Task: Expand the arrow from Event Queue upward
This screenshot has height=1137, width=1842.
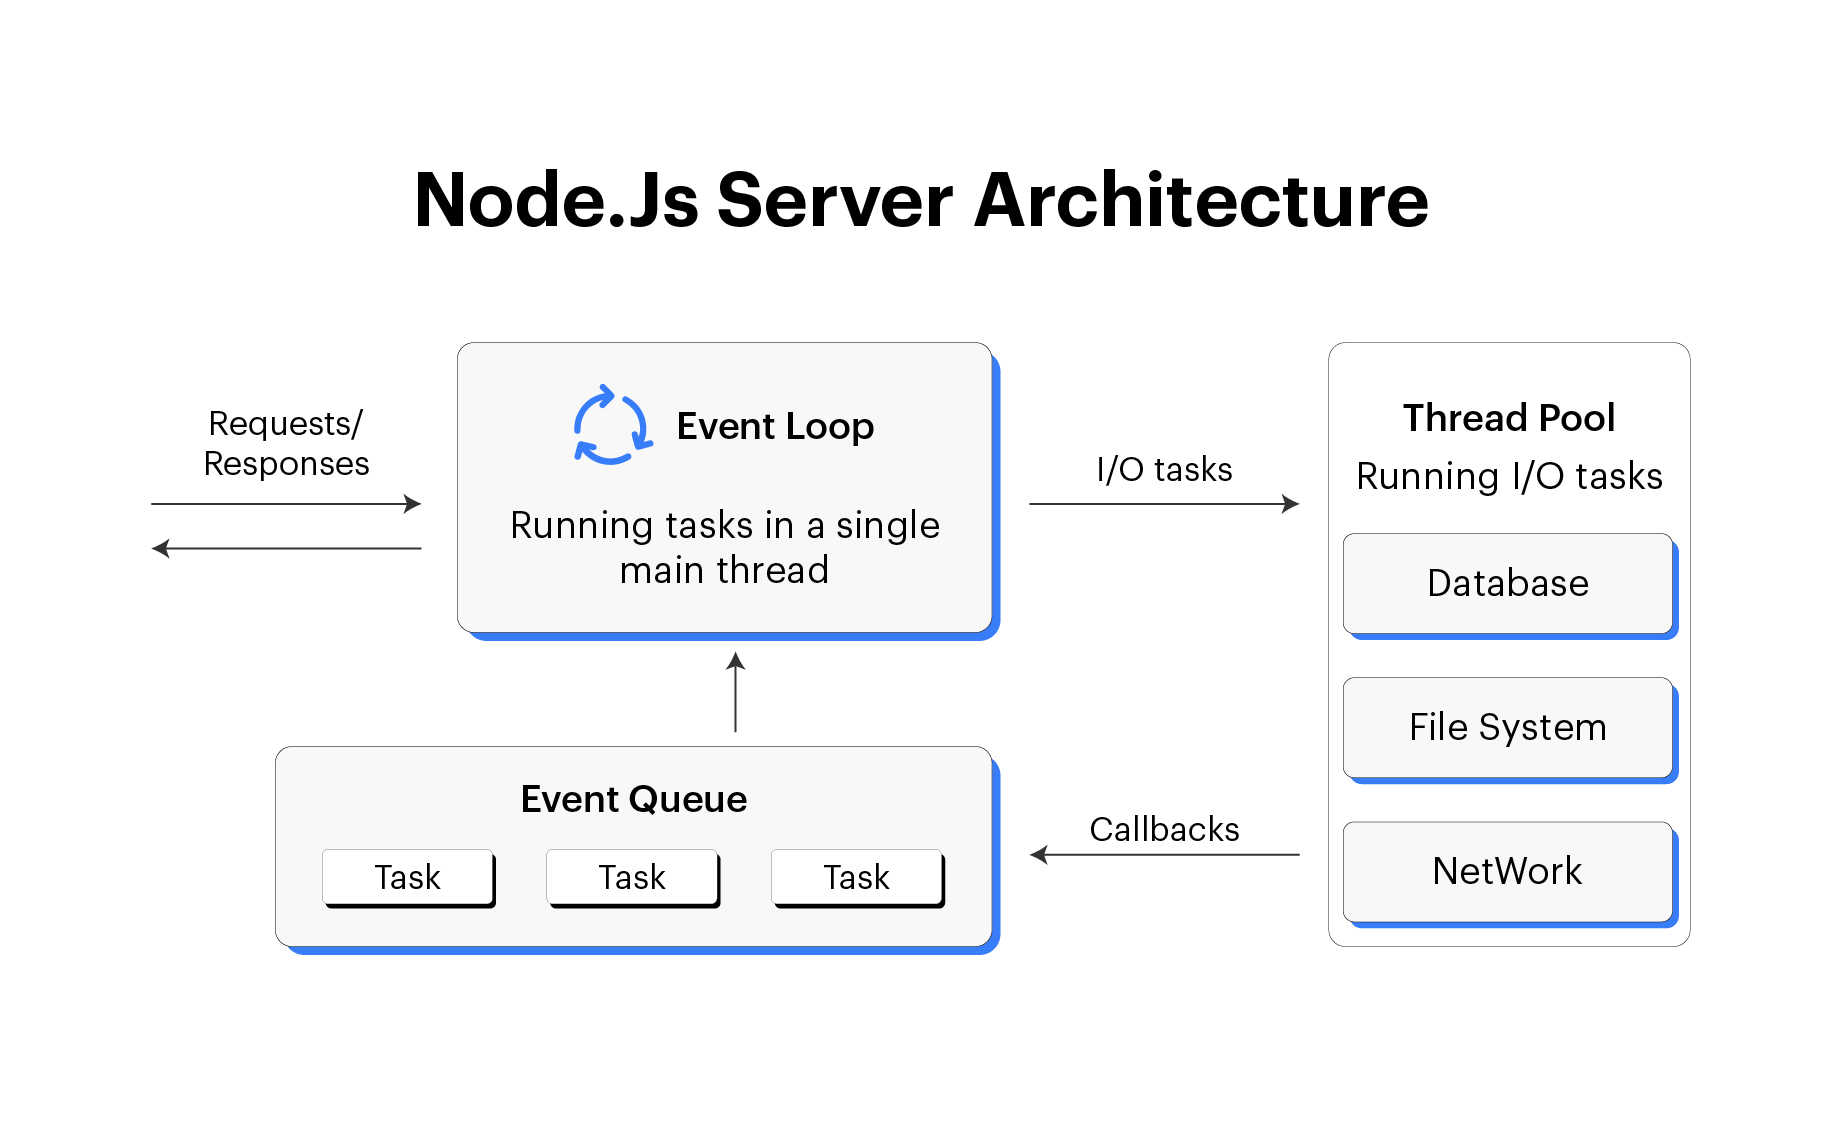Action: tap(735, 695)
